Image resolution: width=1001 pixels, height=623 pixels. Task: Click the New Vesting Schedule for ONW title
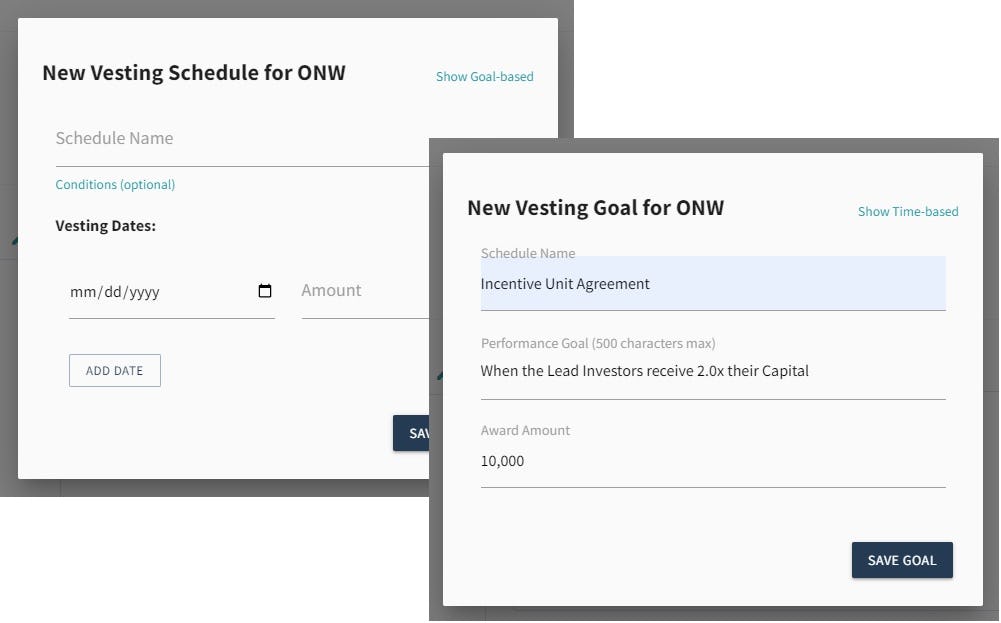pos(194,73)
